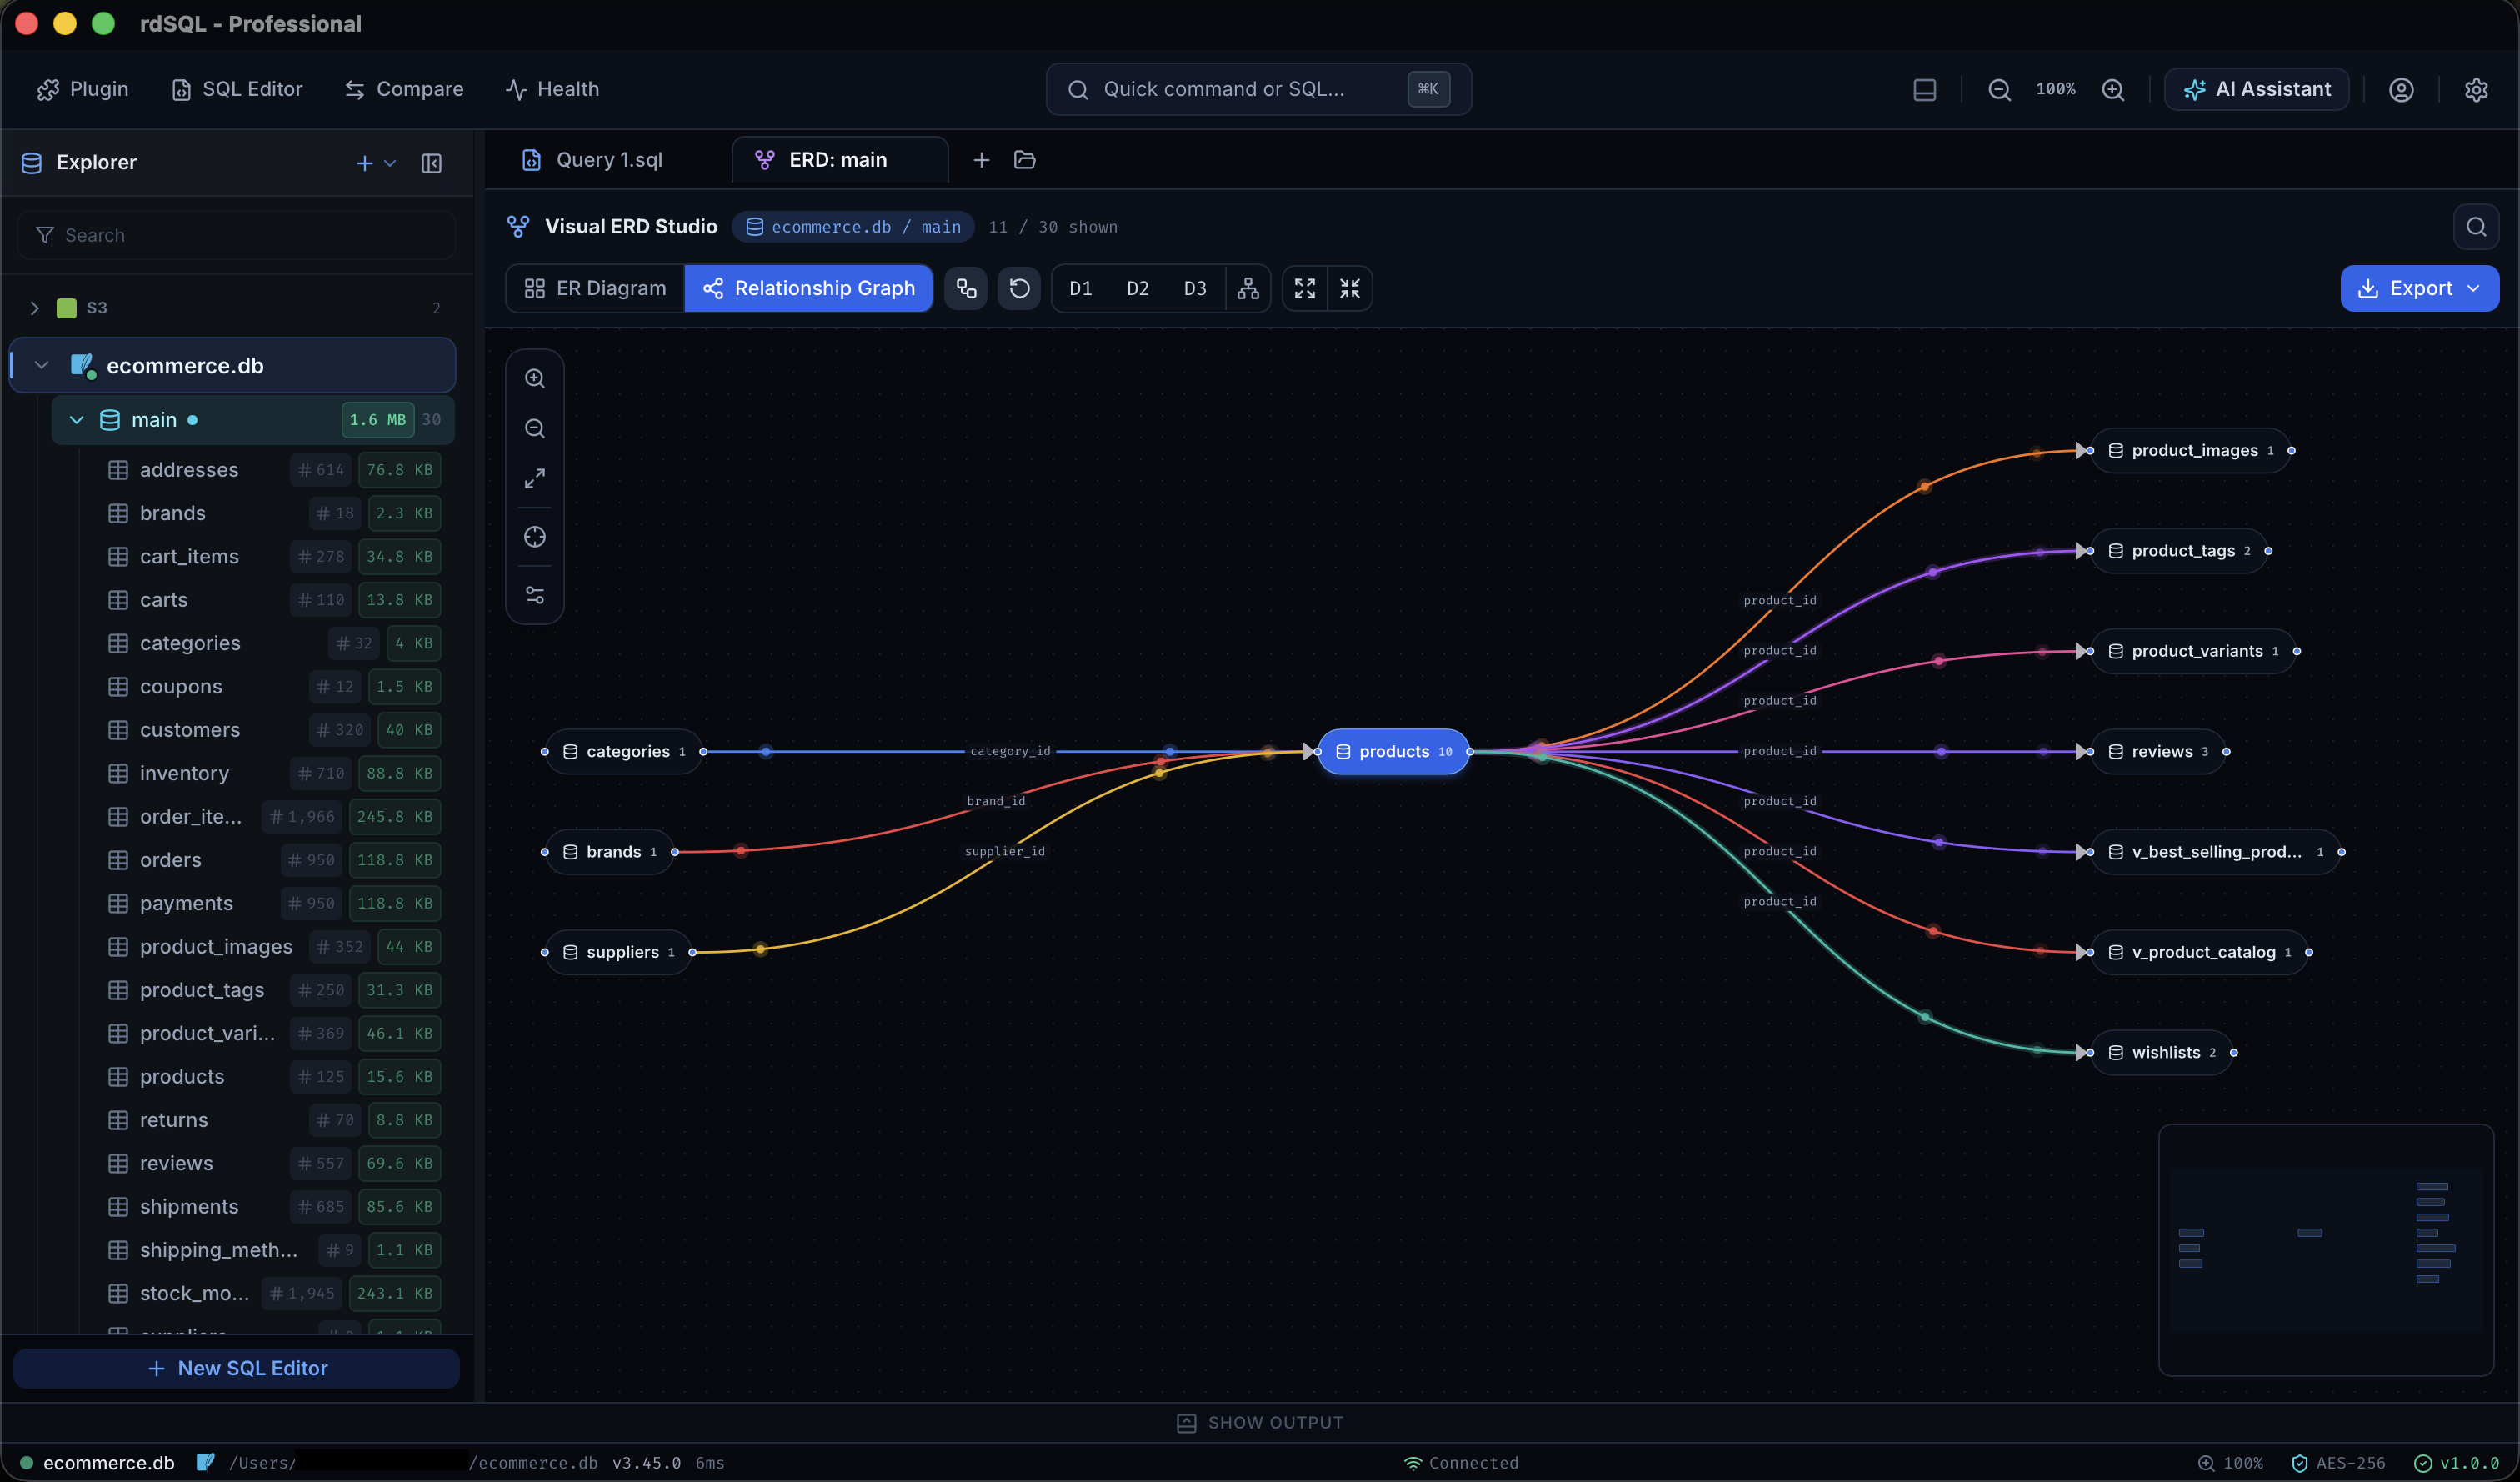2520x1482 pixels.
Task: Switch to ER Diagram view
Action: coord(596,288)
